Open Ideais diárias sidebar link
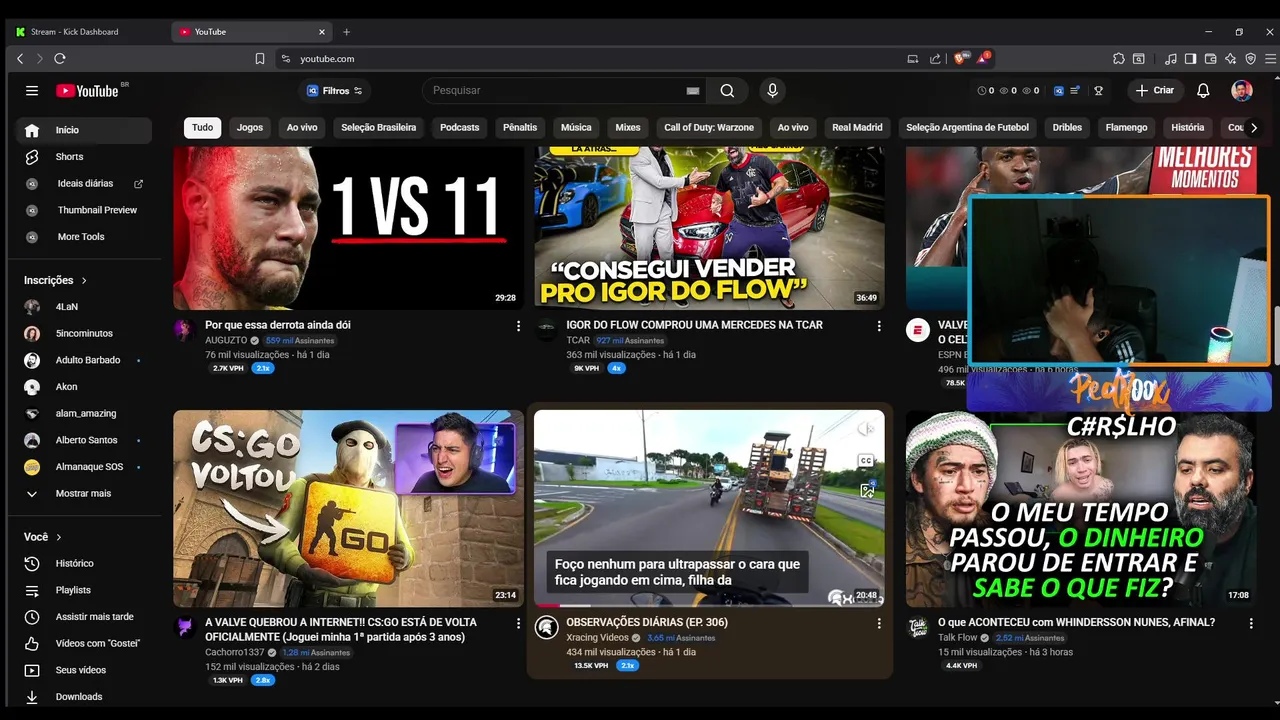Image resolution: width=1280 pixels, height=720 pixels. (84, 184)
